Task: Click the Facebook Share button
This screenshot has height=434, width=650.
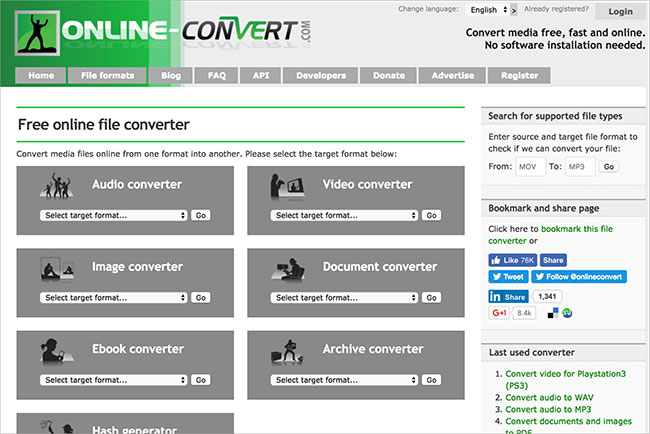Action: [553, 260]
